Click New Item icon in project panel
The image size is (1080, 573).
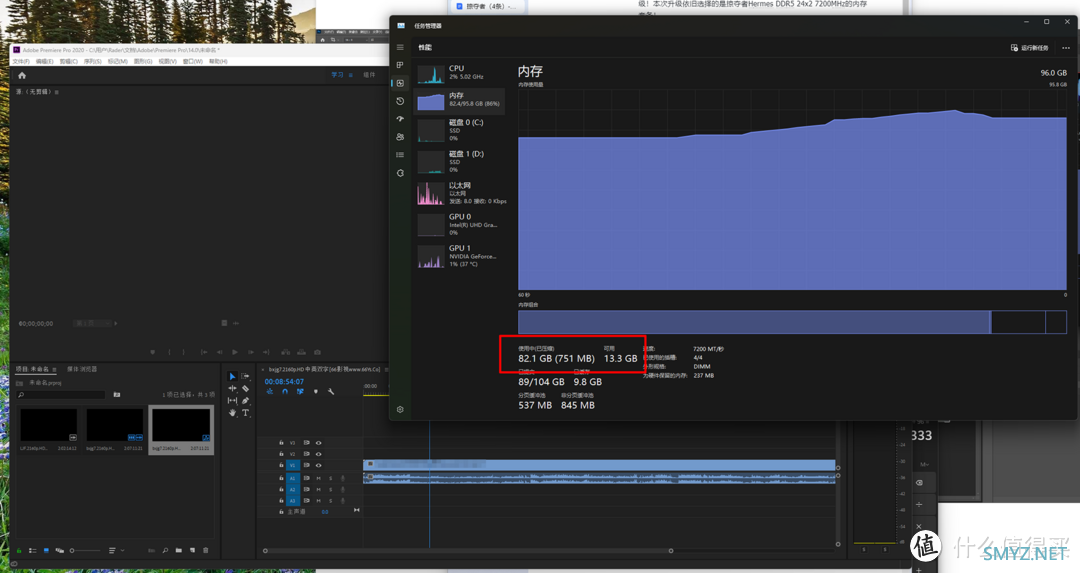191,550
